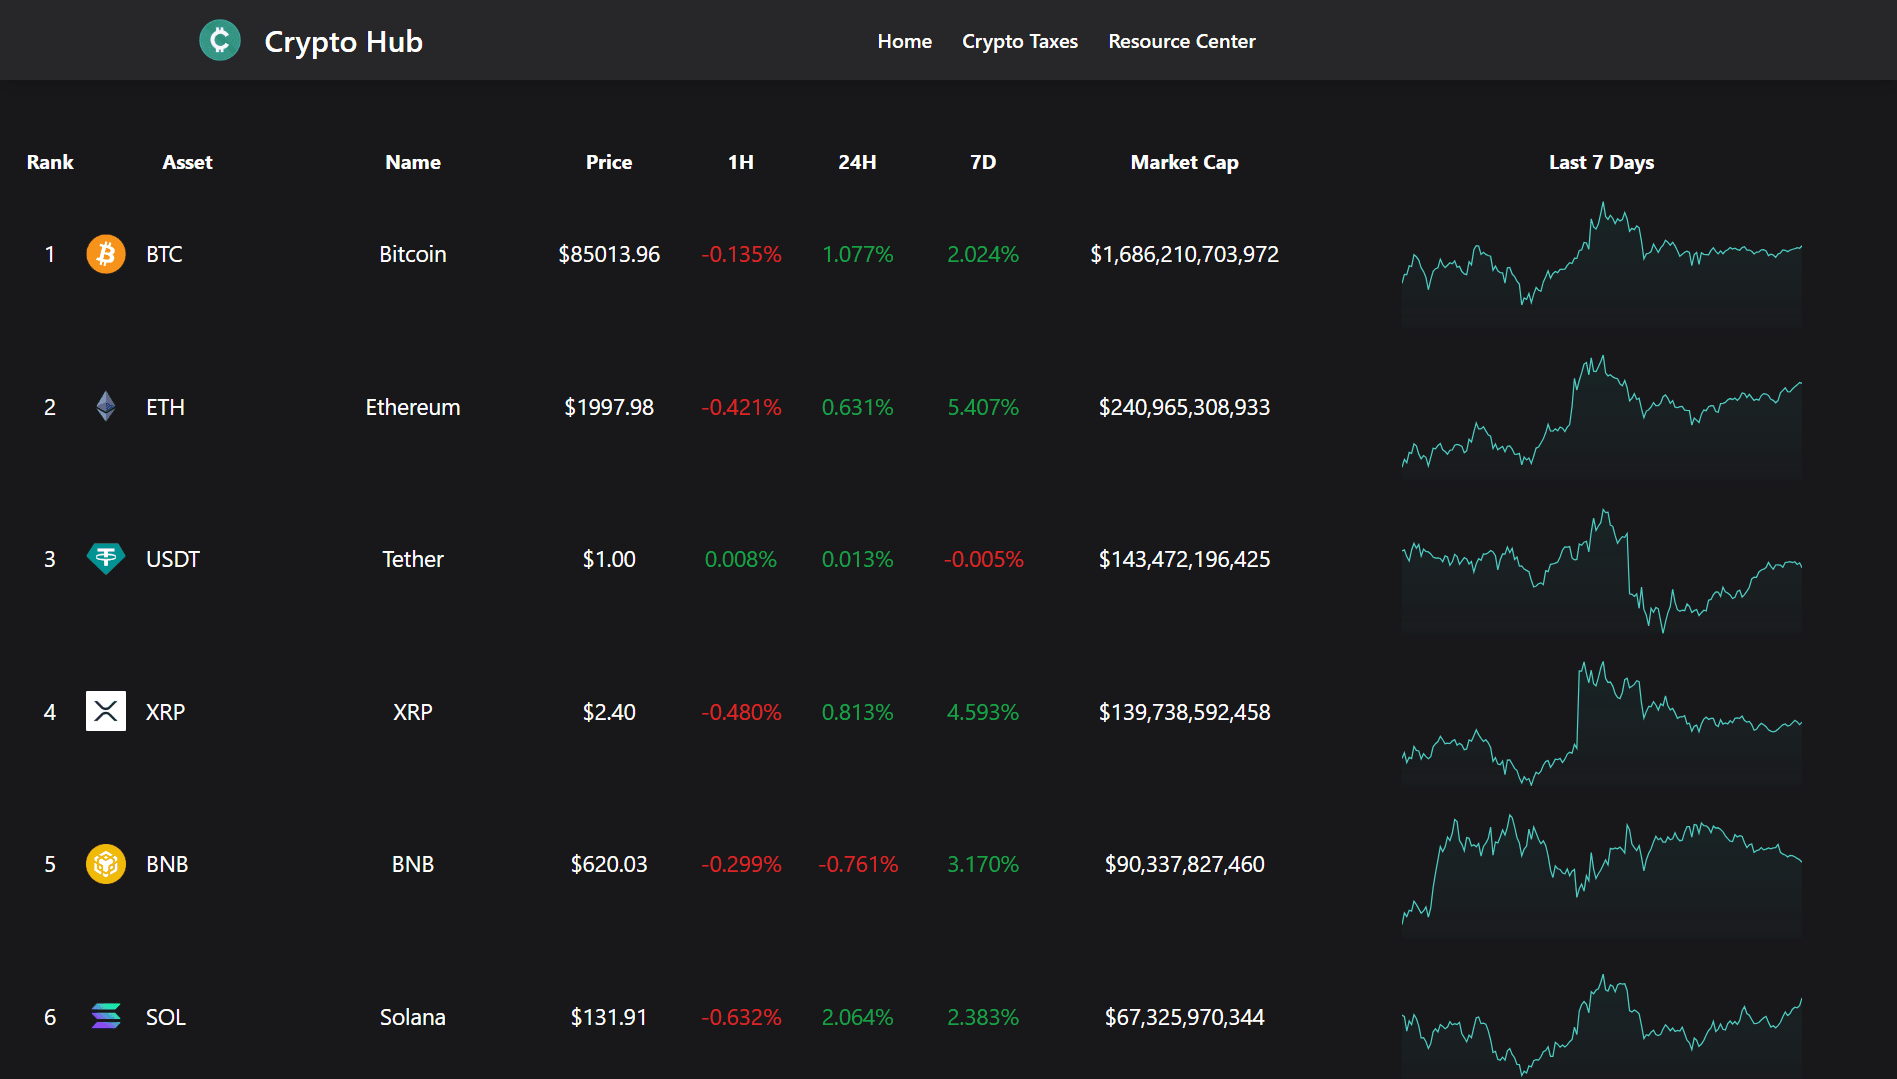Sort by the Price column header
1897x1079 pixels.
pyautogui.click(x=608, y=161)
